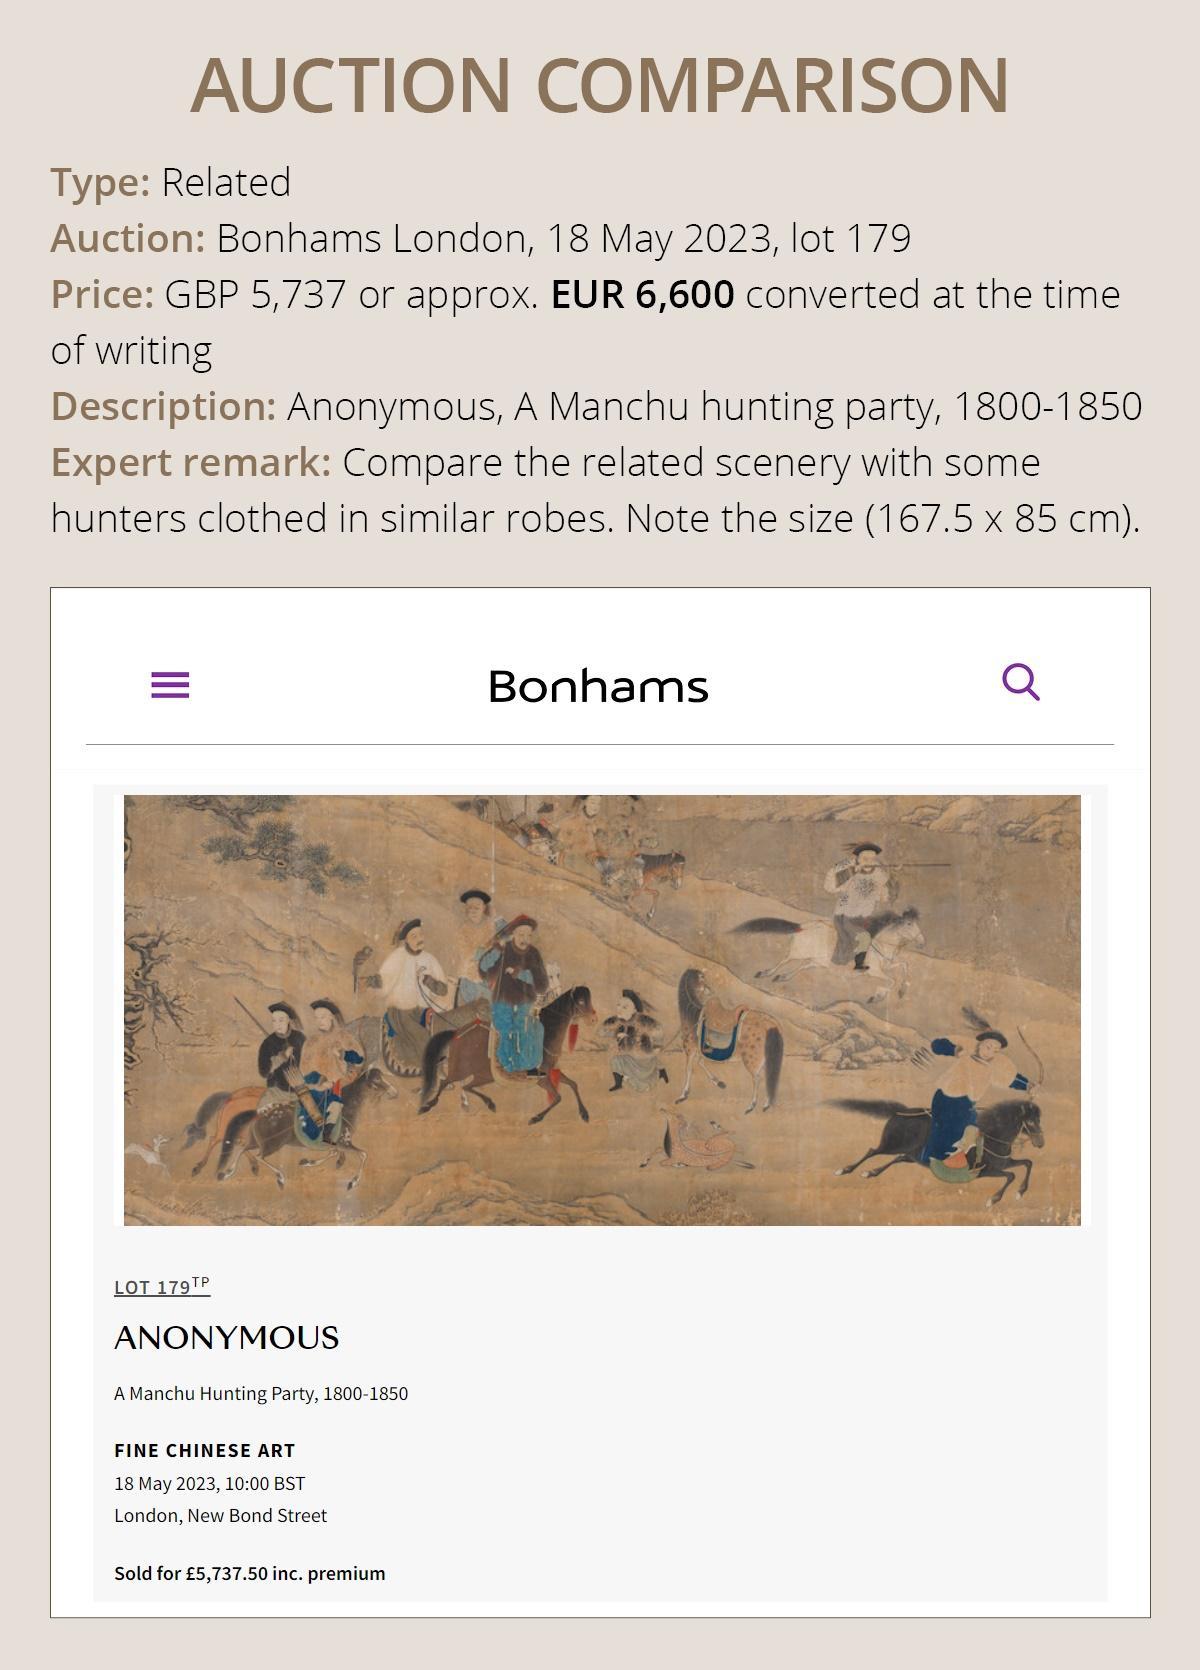Click the ANONYMOUS artist heading

pos(227,1338)
